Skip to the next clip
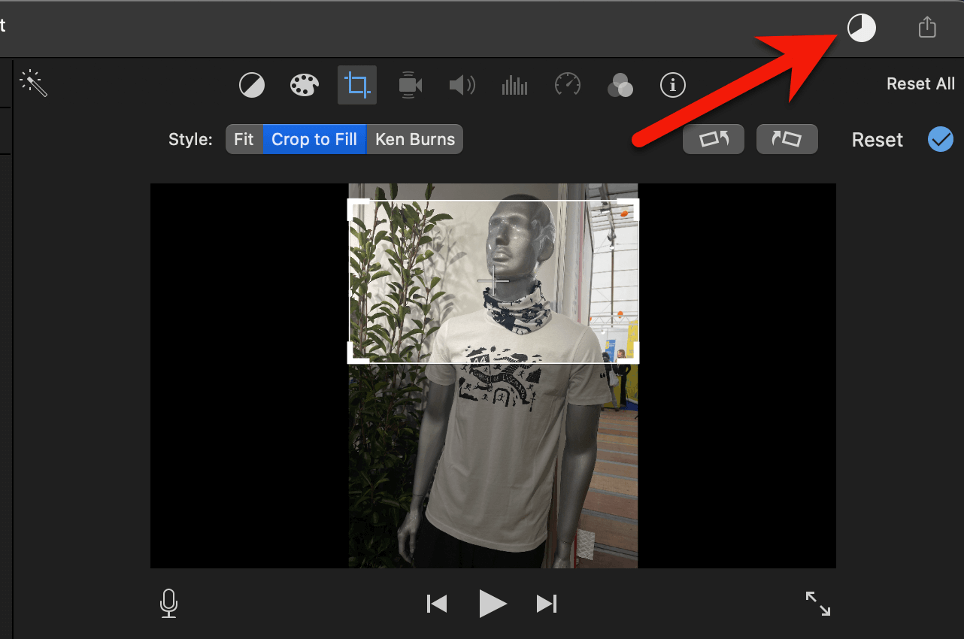 547,604
